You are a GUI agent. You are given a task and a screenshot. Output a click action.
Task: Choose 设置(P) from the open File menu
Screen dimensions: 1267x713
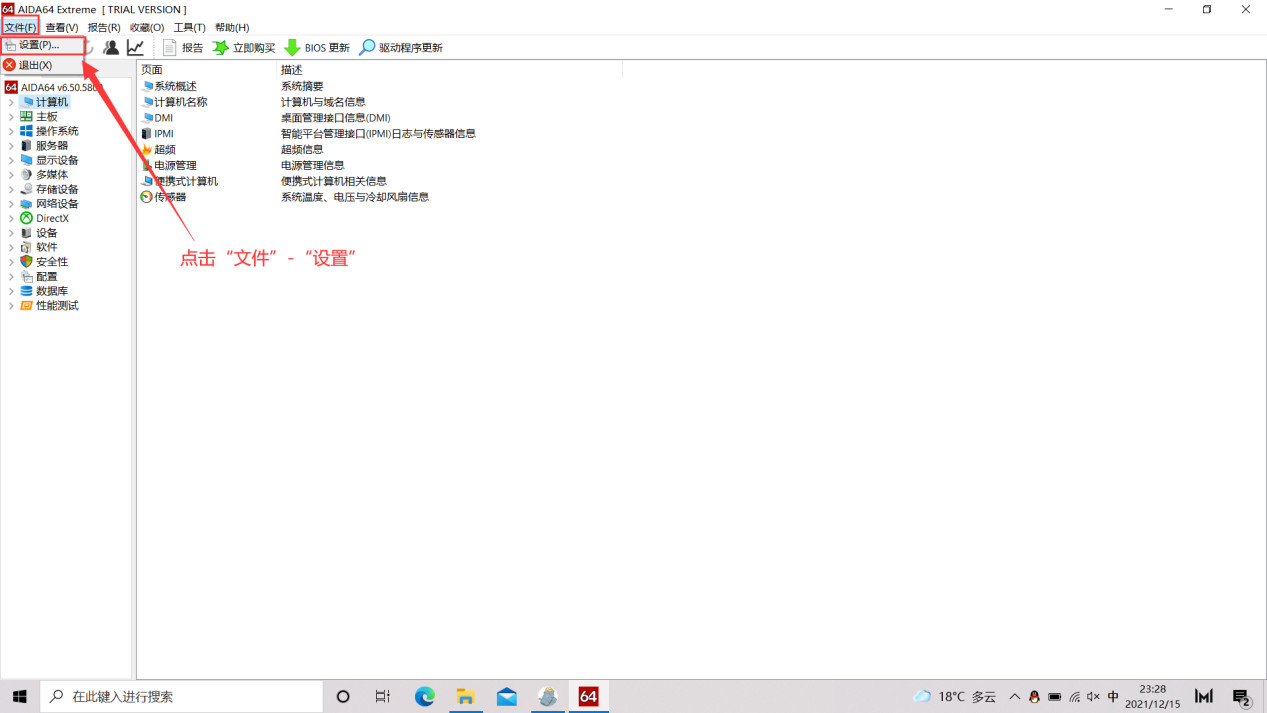[38, 44]
